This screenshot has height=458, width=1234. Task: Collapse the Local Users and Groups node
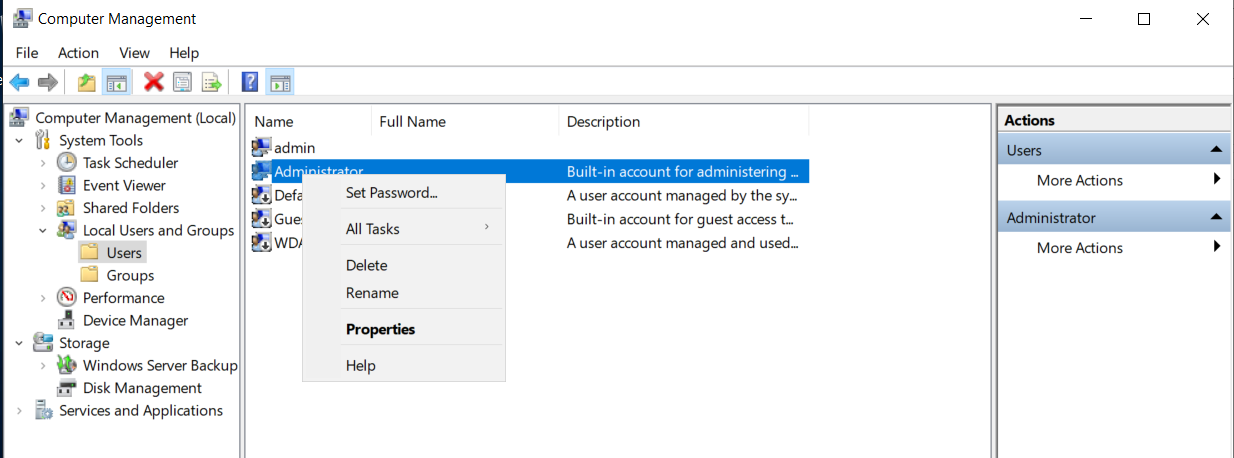(x=43, y=231)
